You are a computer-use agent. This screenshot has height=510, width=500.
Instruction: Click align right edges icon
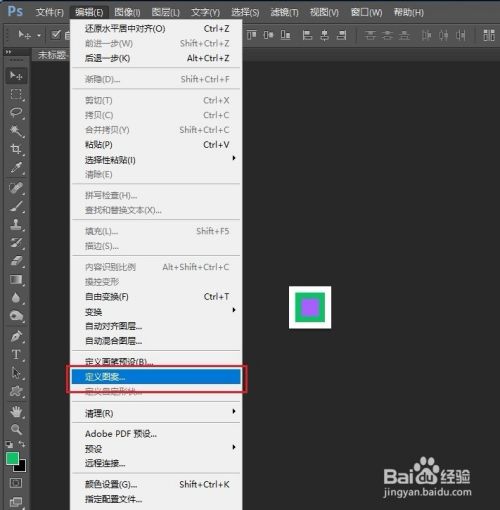coord(341,35)
